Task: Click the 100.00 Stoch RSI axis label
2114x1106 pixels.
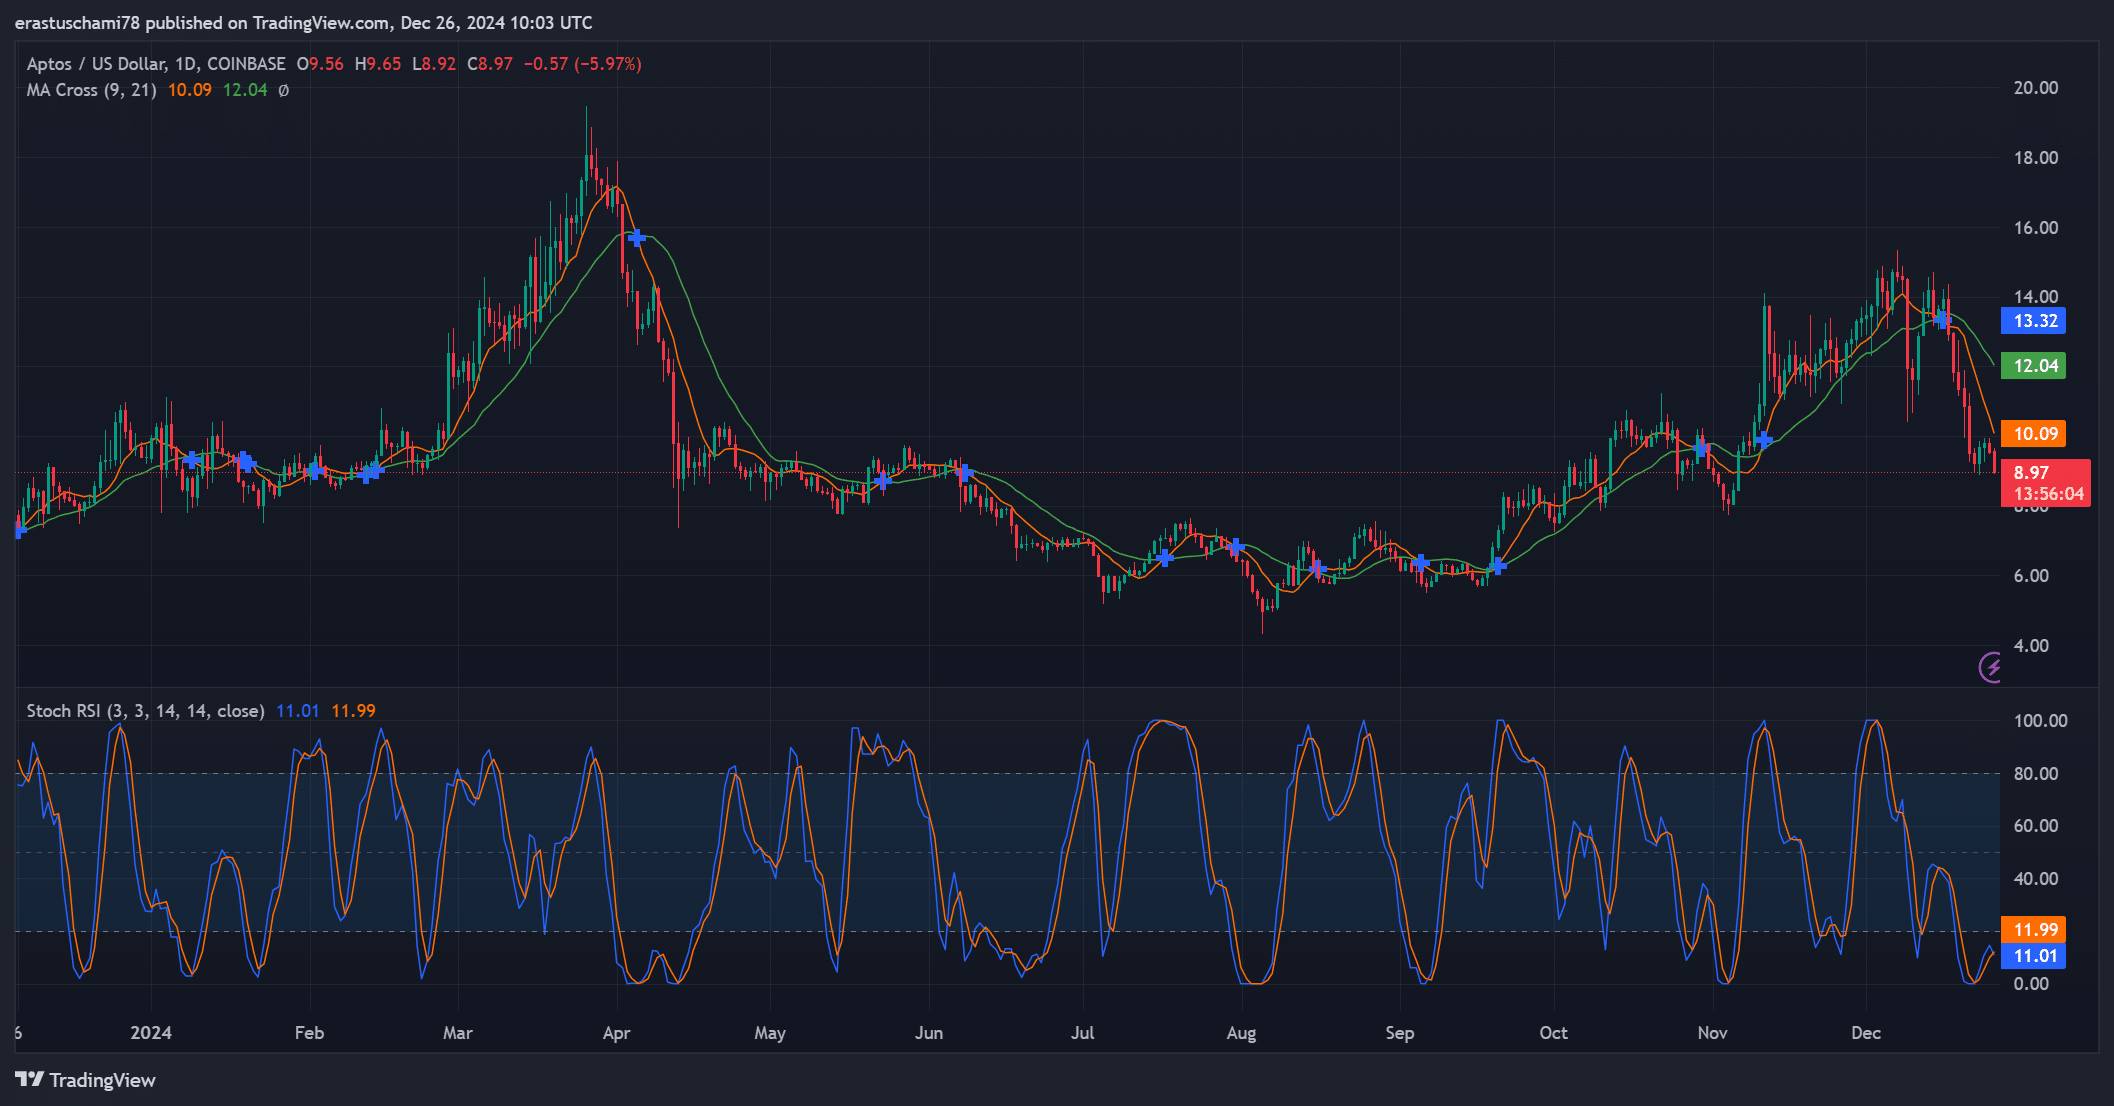Action: (2040, 721)
